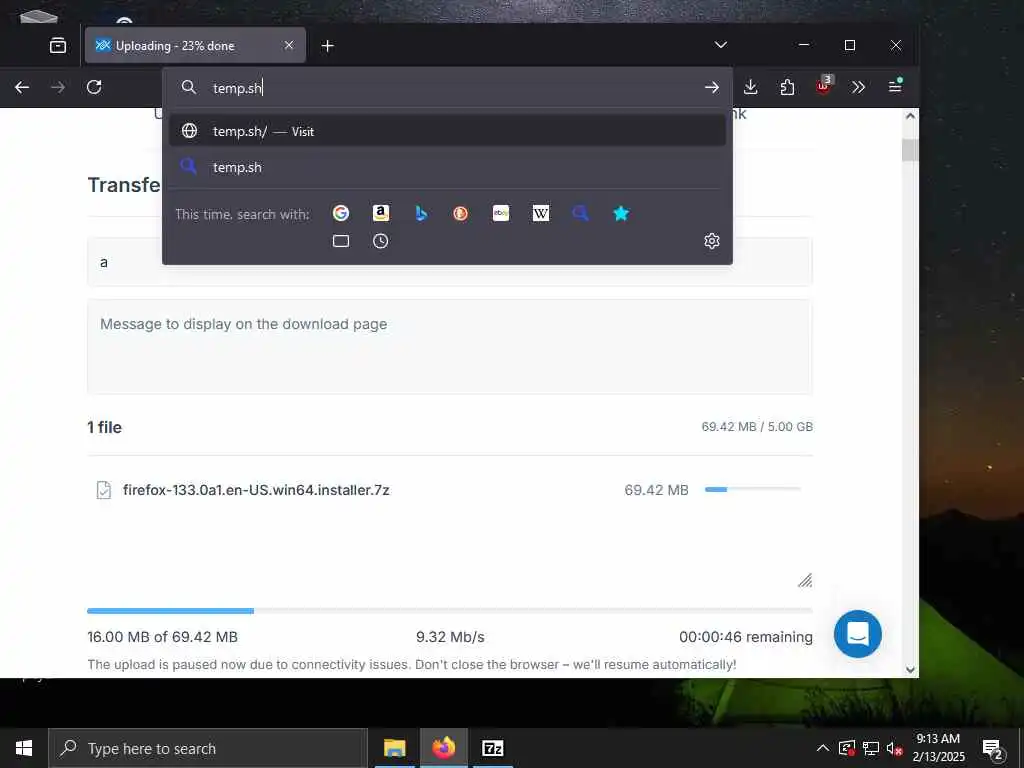Click '16.00 MB of 69.42 MB' text
The height and width of the screenshot is (768, 1024).
pos(163,637)
